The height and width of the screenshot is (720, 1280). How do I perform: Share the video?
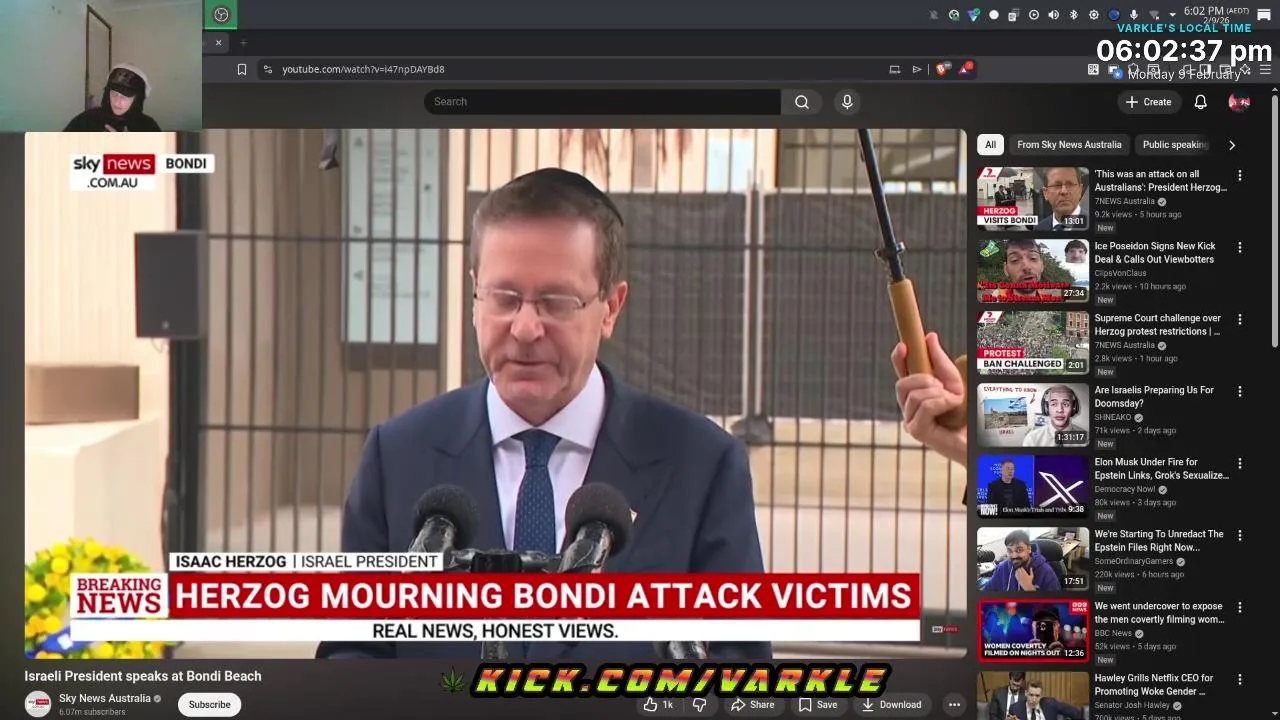752,705
